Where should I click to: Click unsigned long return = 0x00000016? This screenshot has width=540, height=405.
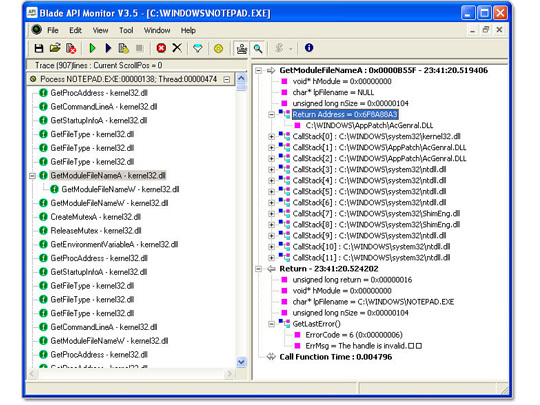(352, 280)
